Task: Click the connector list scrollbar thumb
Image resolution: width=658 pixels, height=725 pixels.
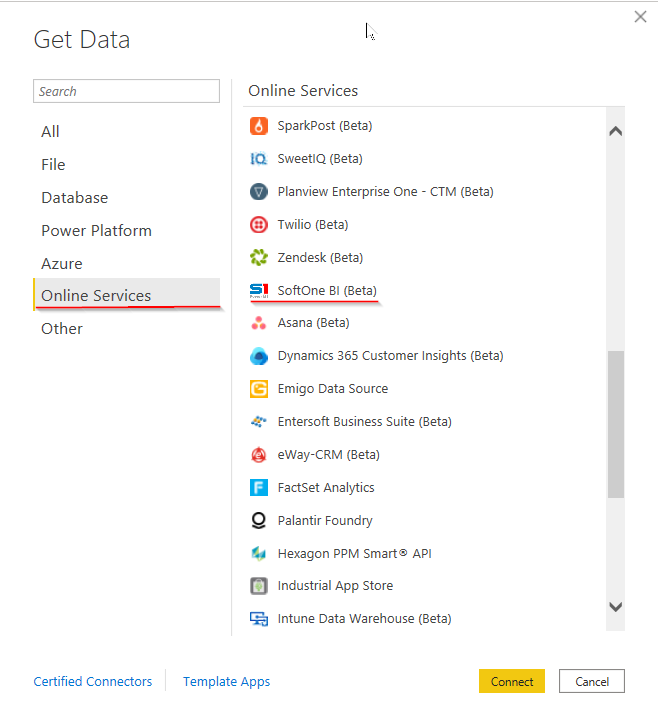Action: 615,423
